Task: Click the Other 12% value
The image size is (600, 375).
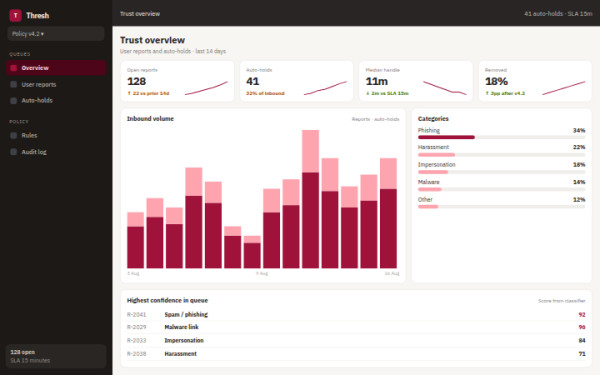Action: click(579, 200)
